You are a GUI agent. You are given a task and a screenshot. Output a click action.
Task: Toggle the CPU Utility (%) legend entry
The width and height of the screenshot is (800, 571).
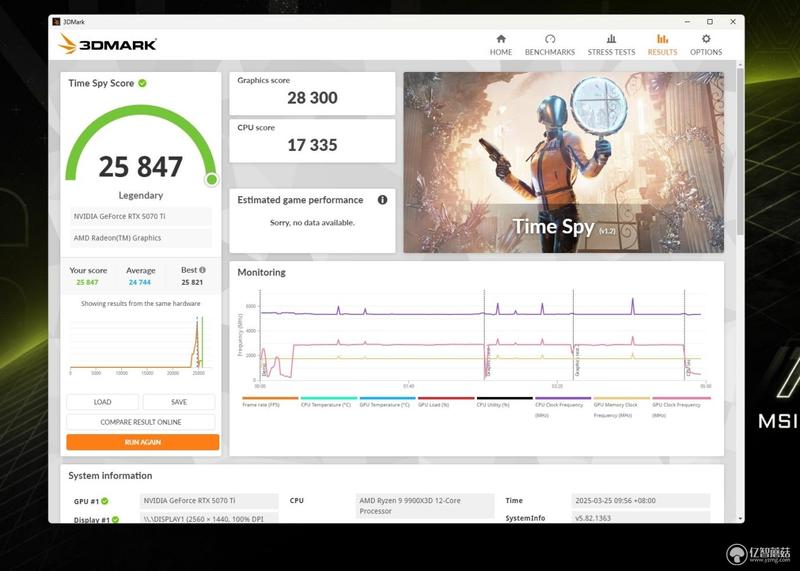pos(505,402)
